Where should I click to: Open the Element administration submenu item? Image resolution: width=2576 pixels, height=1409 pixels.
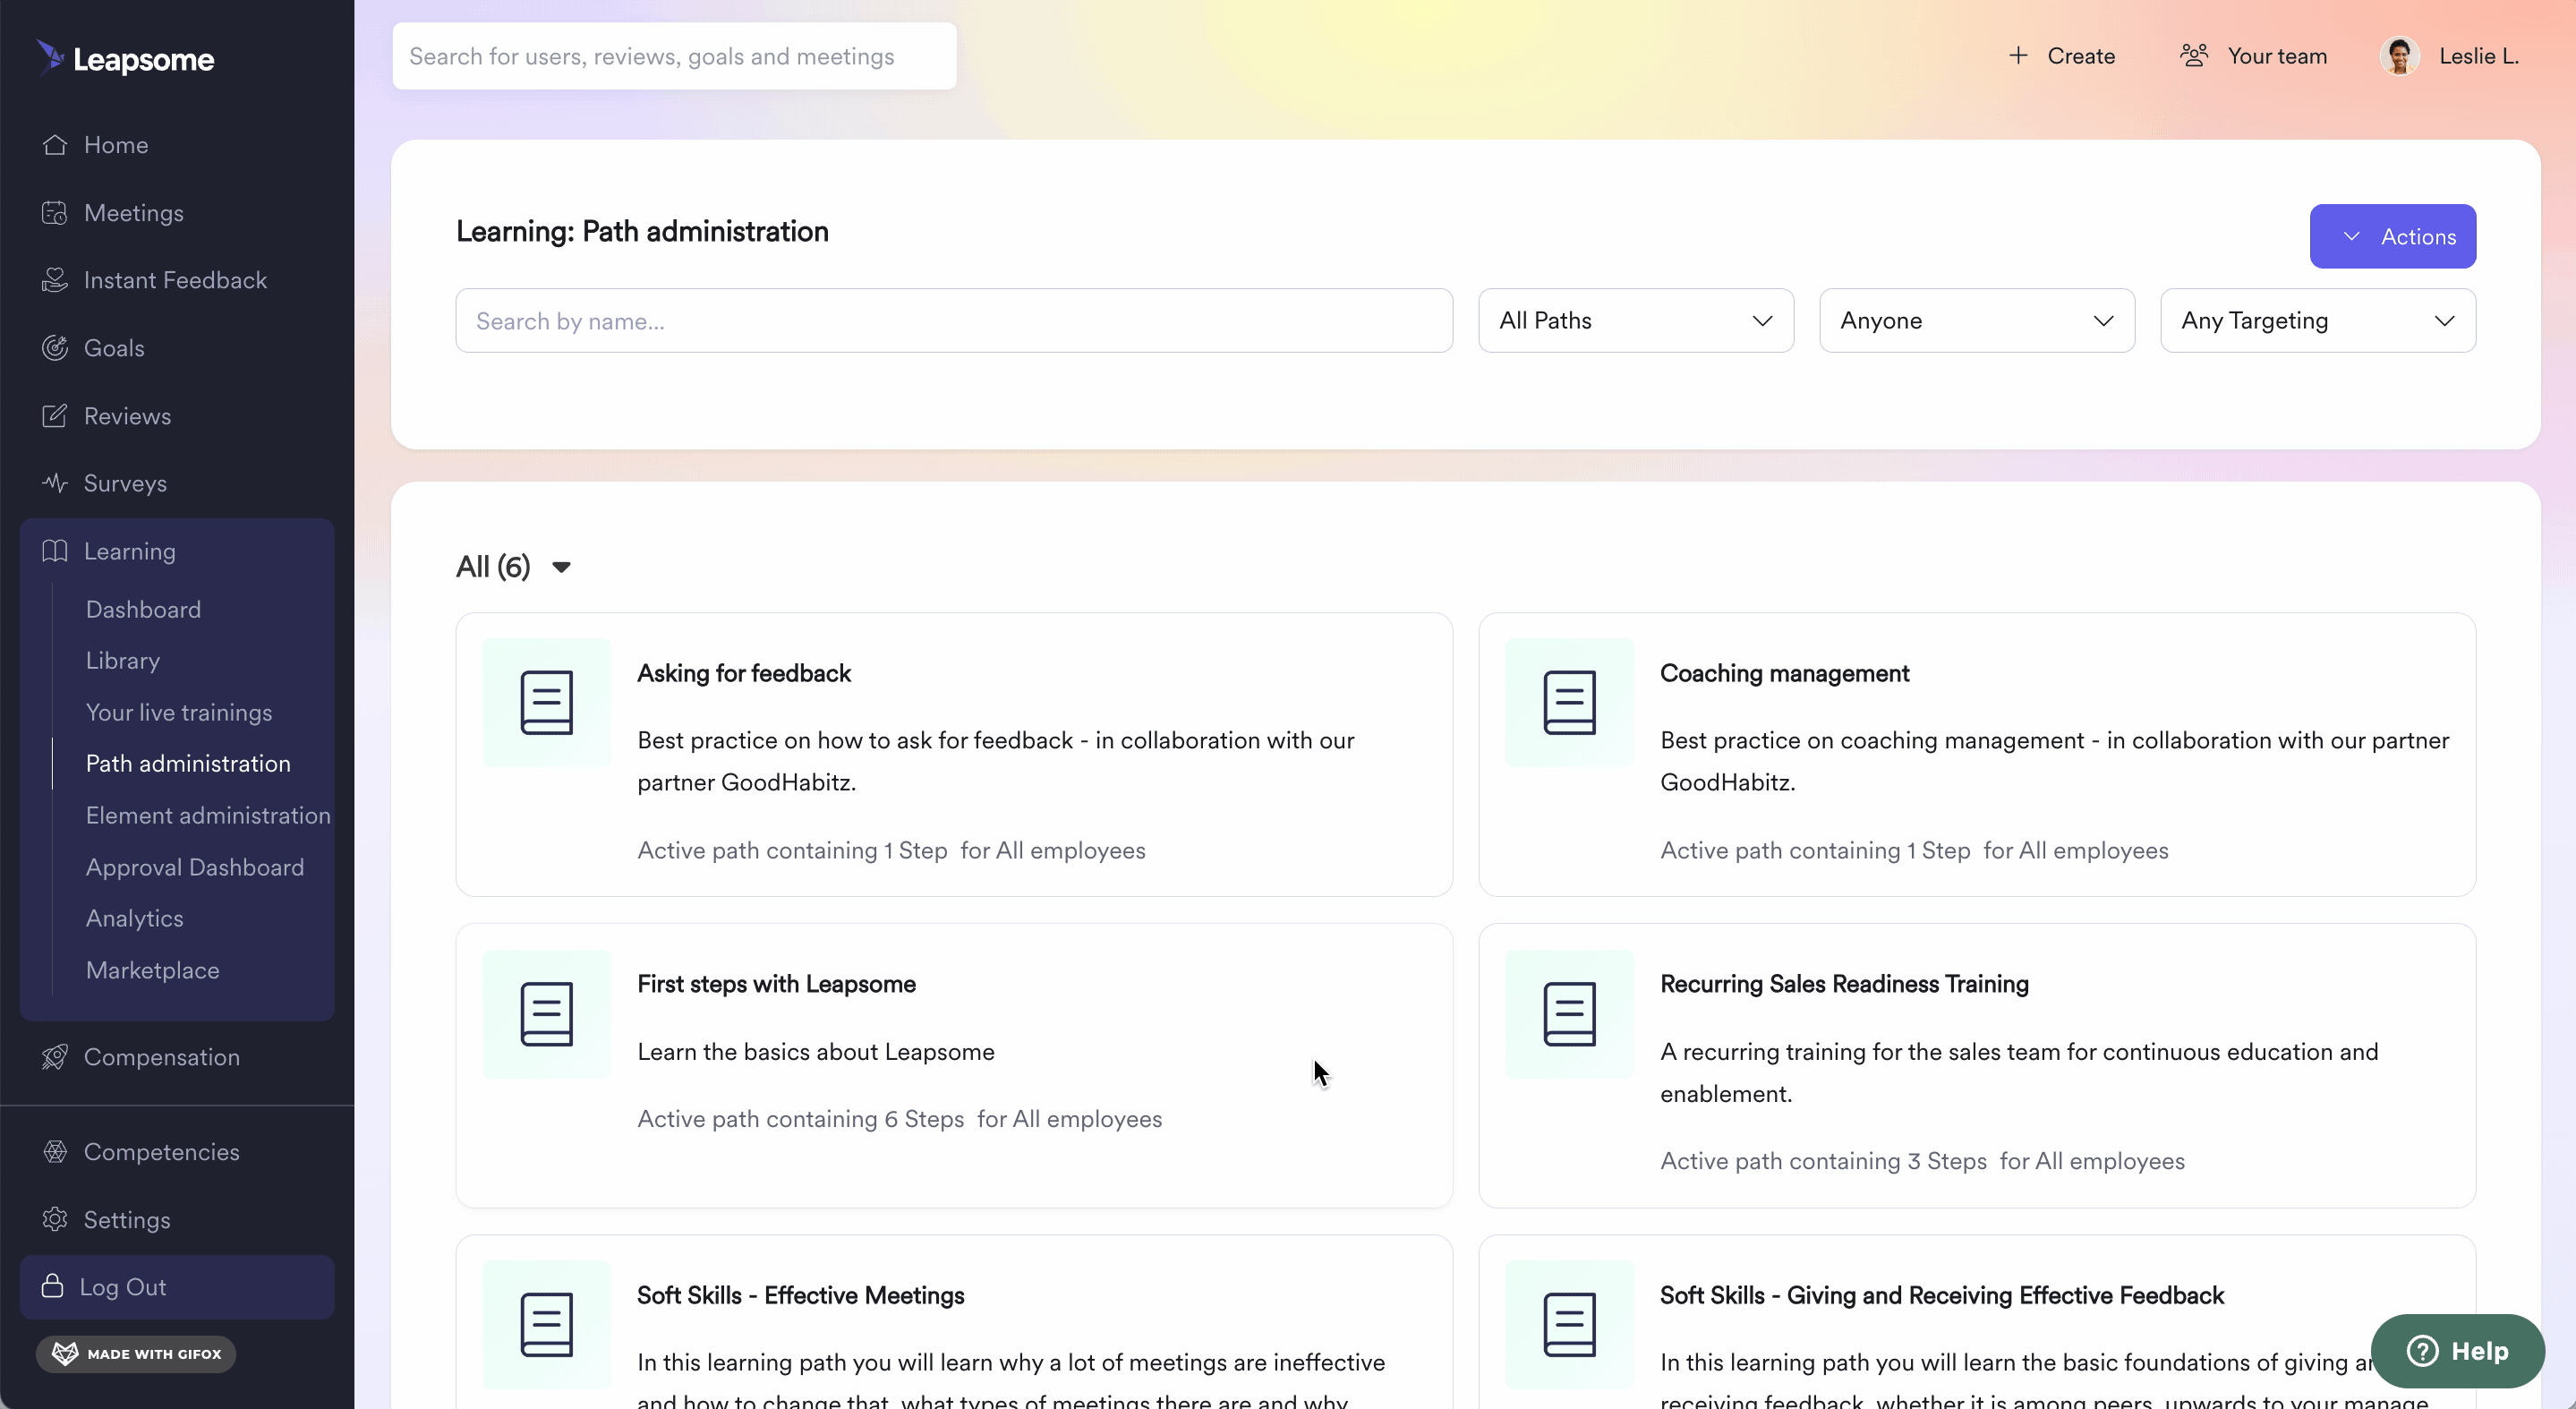208,816
